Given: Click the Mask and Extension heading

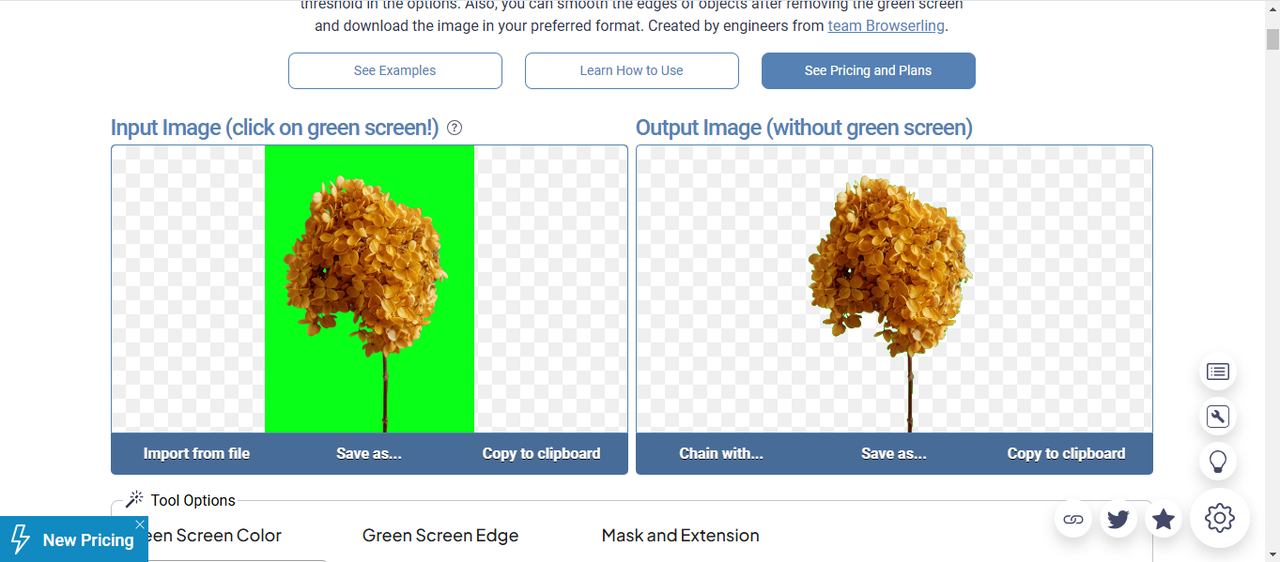Looking at the screenshot, I should pyautogui.click(x=680, y=536).
